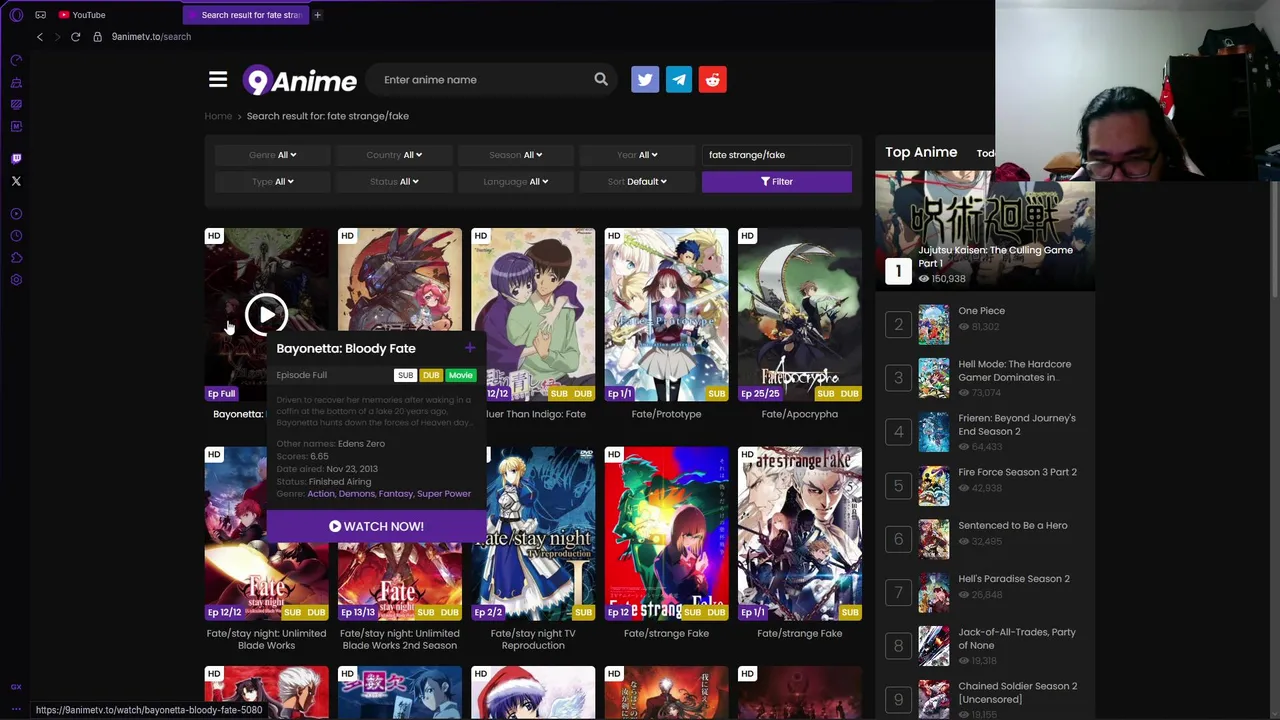The image size is (1280, 720).
Task: Open the Opera GX main menu icon
Action: coord(16,15)
